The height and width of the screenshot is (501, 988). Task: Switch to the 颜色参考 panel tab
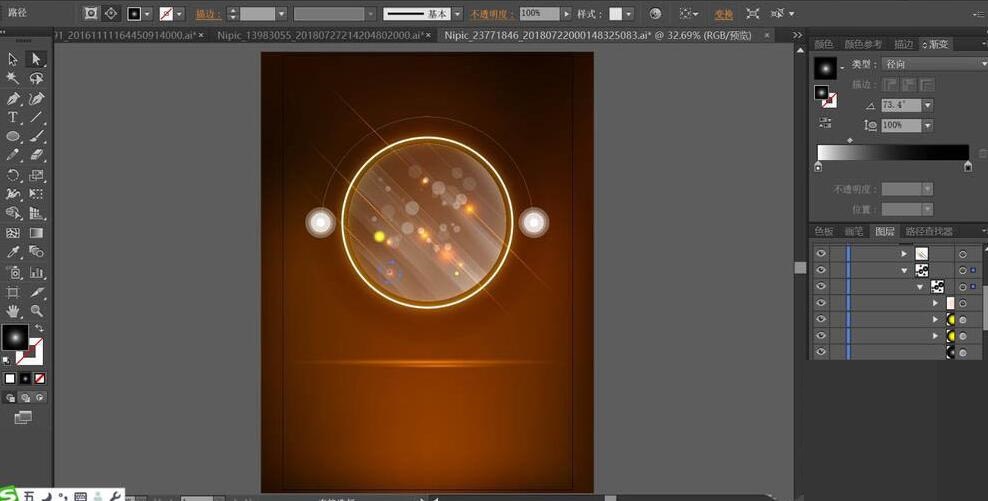[863, 44]
